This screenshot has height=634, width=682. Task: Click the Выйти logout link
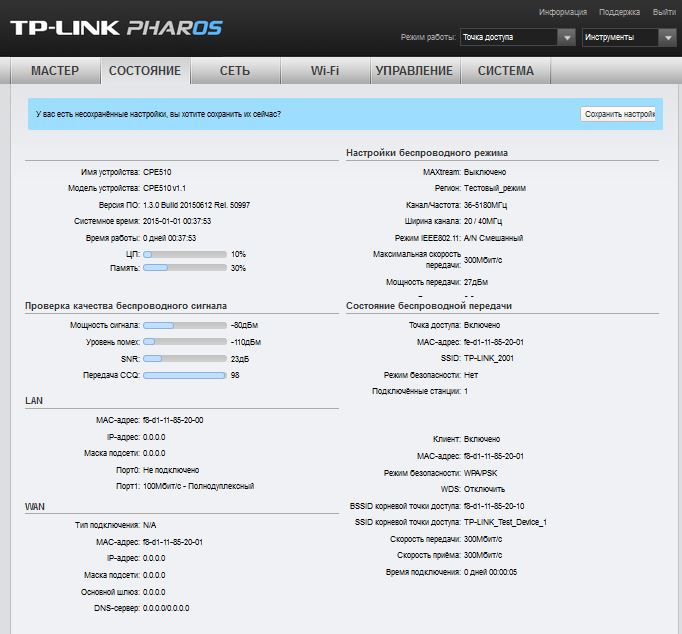[x=664, y=12]
